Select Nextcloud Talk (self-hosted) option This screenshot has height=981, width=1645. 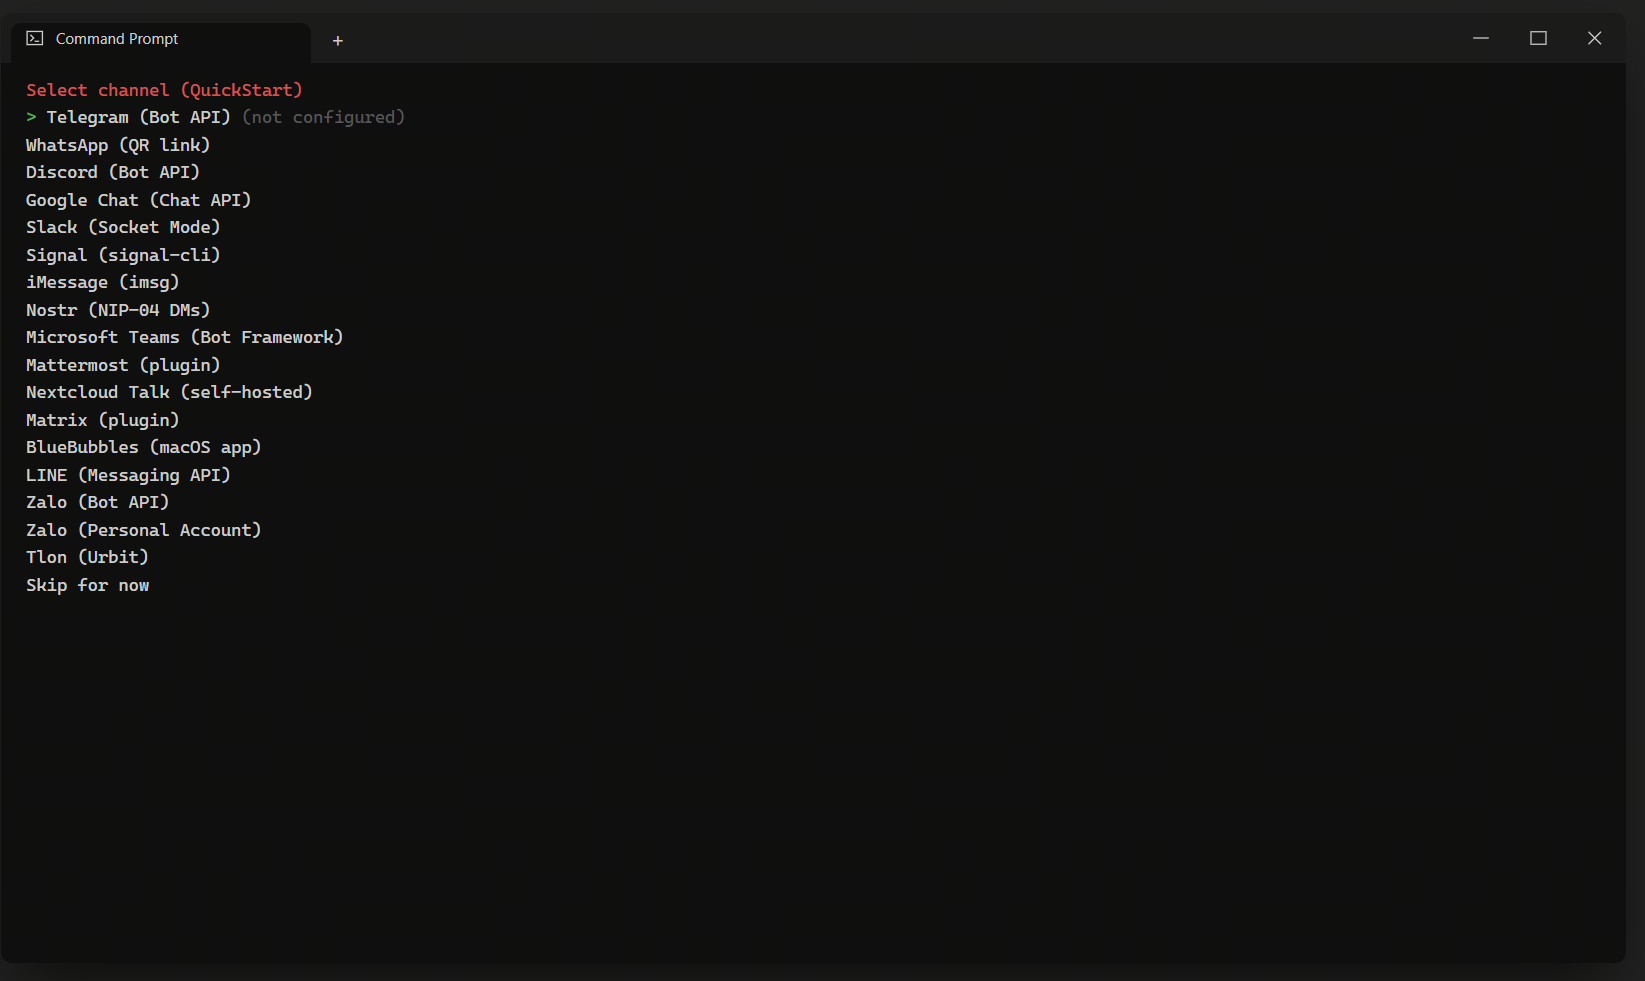click(x=169, y=392)
